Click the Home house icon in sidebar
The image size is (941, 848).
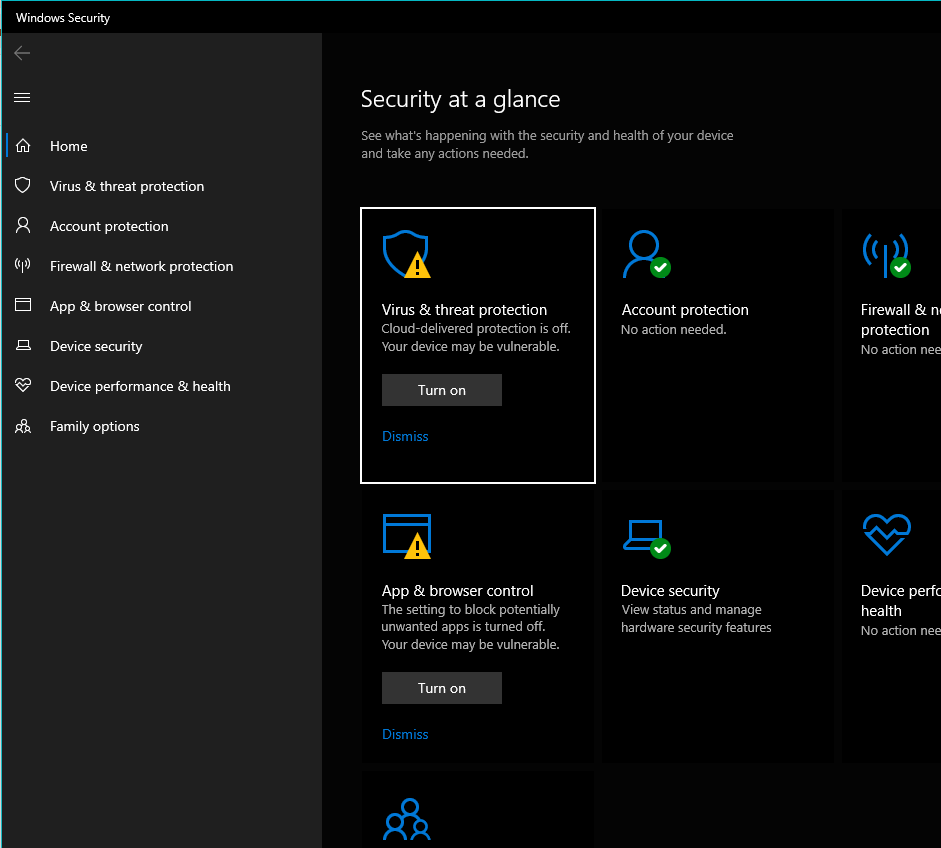23,146
